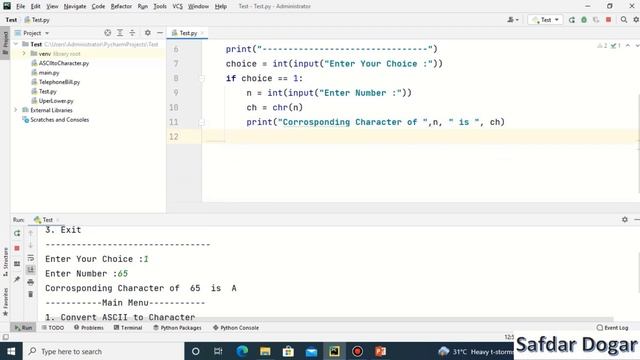
Task: Open the Tools menu
Action: [x=160, y=7]
